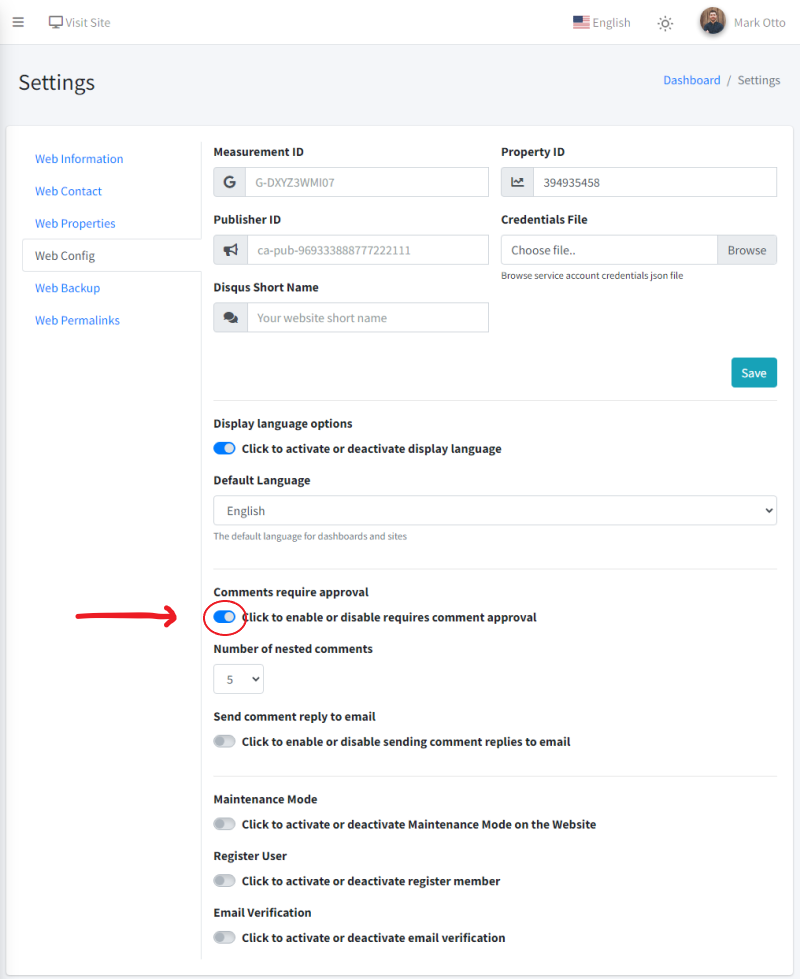Select the Web Permalinks section
The width and height of the screenshot is (800, 979).
pyautogui.click(x=77, y=319)
